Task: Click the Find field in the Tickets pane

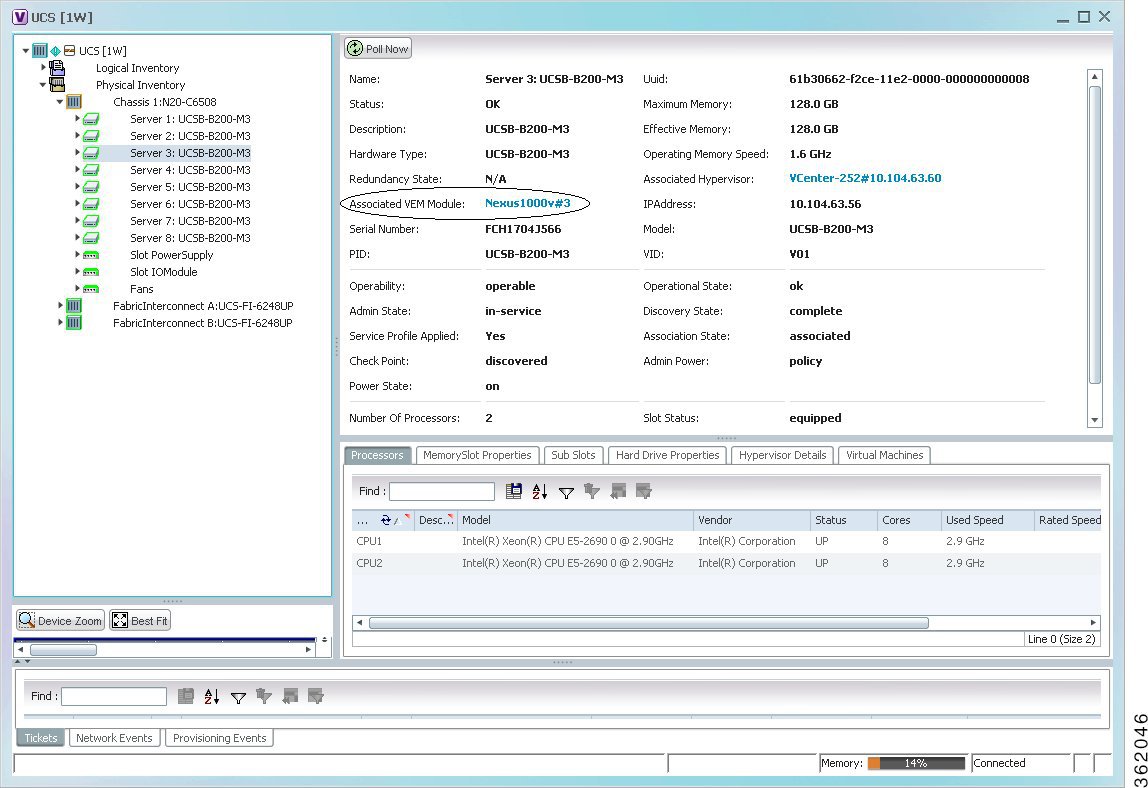Action: click(114, 696)
